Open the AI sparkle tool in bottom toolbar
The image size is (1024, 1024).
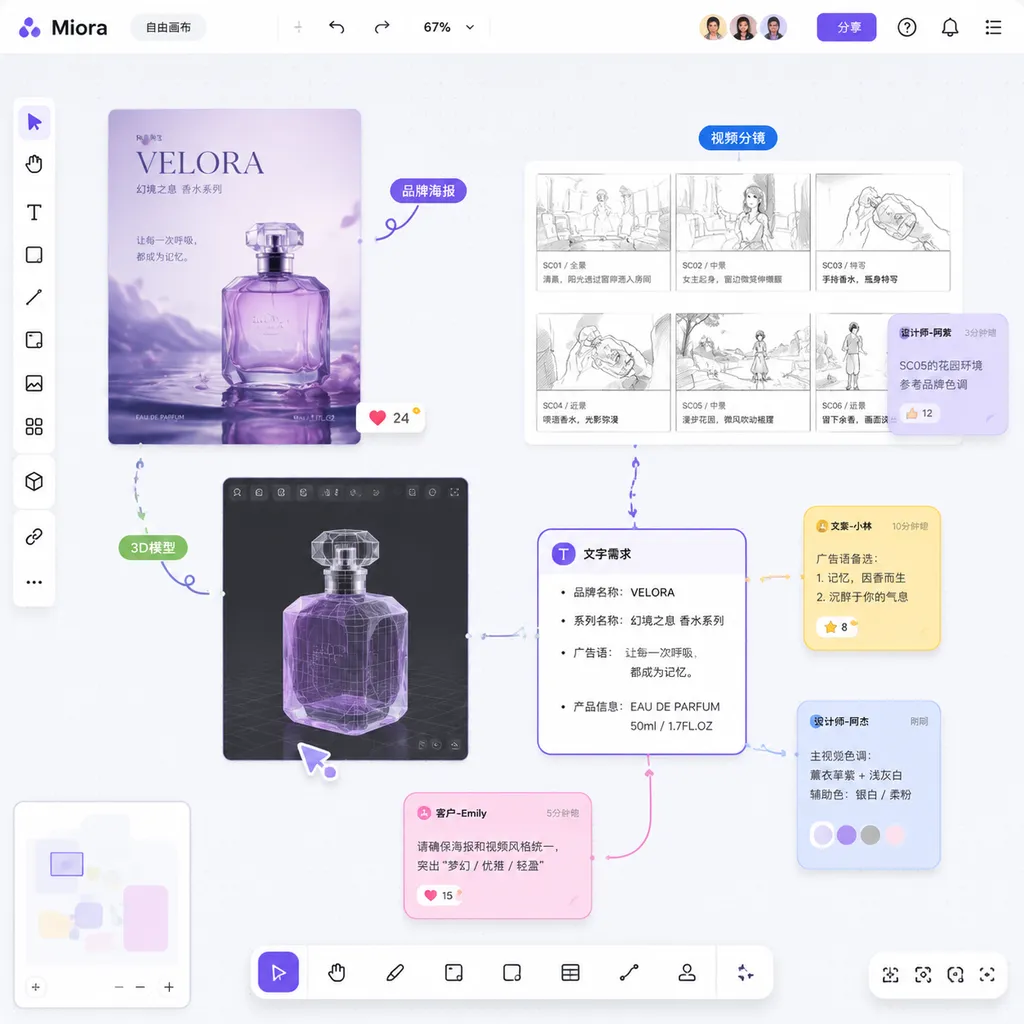[745, 972]
